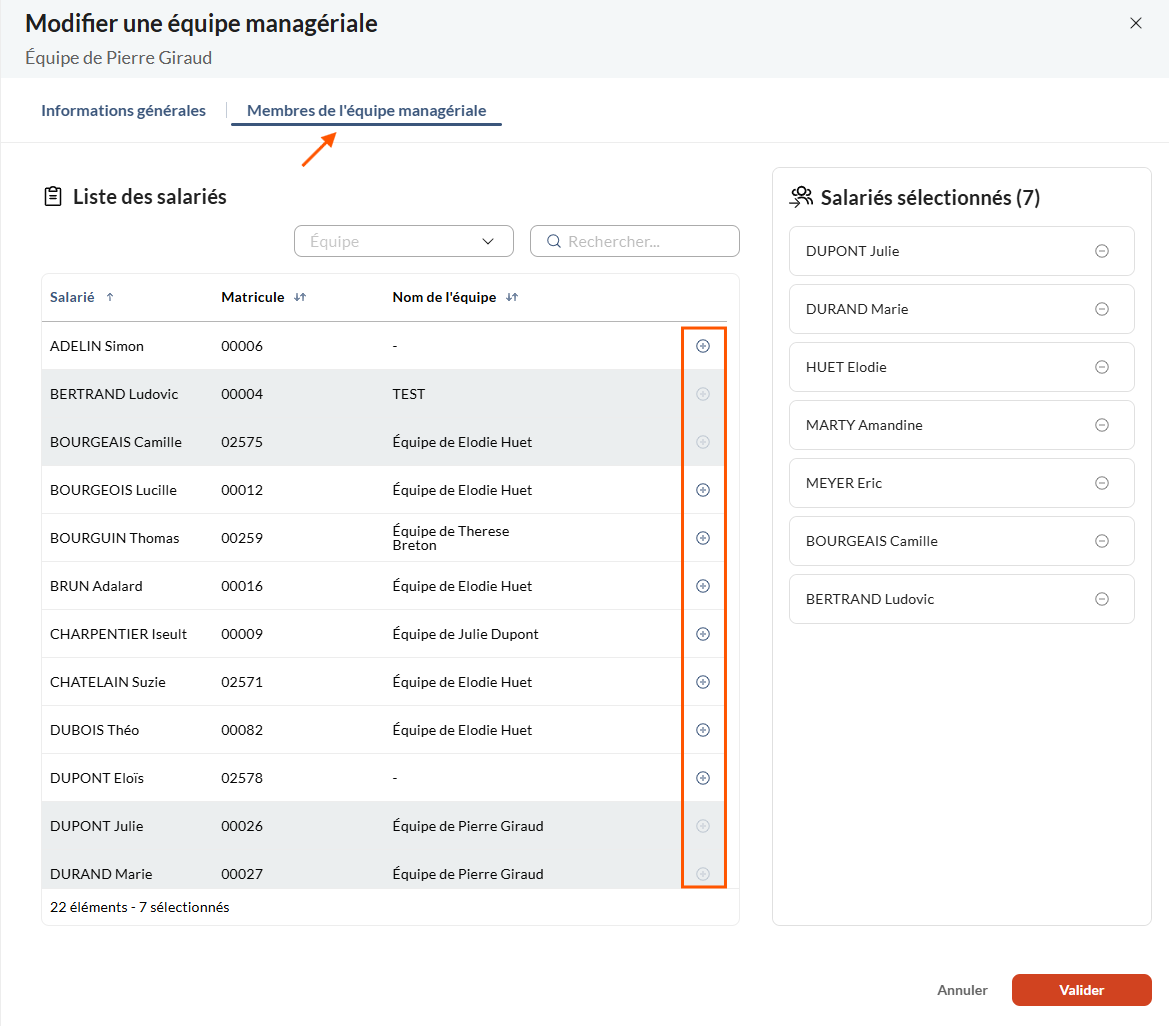Image resolution: width=1169 pixels, height=1026 pixels.
Task: Click Équipe de Therese Breton cell
Action: click(451, 538)
